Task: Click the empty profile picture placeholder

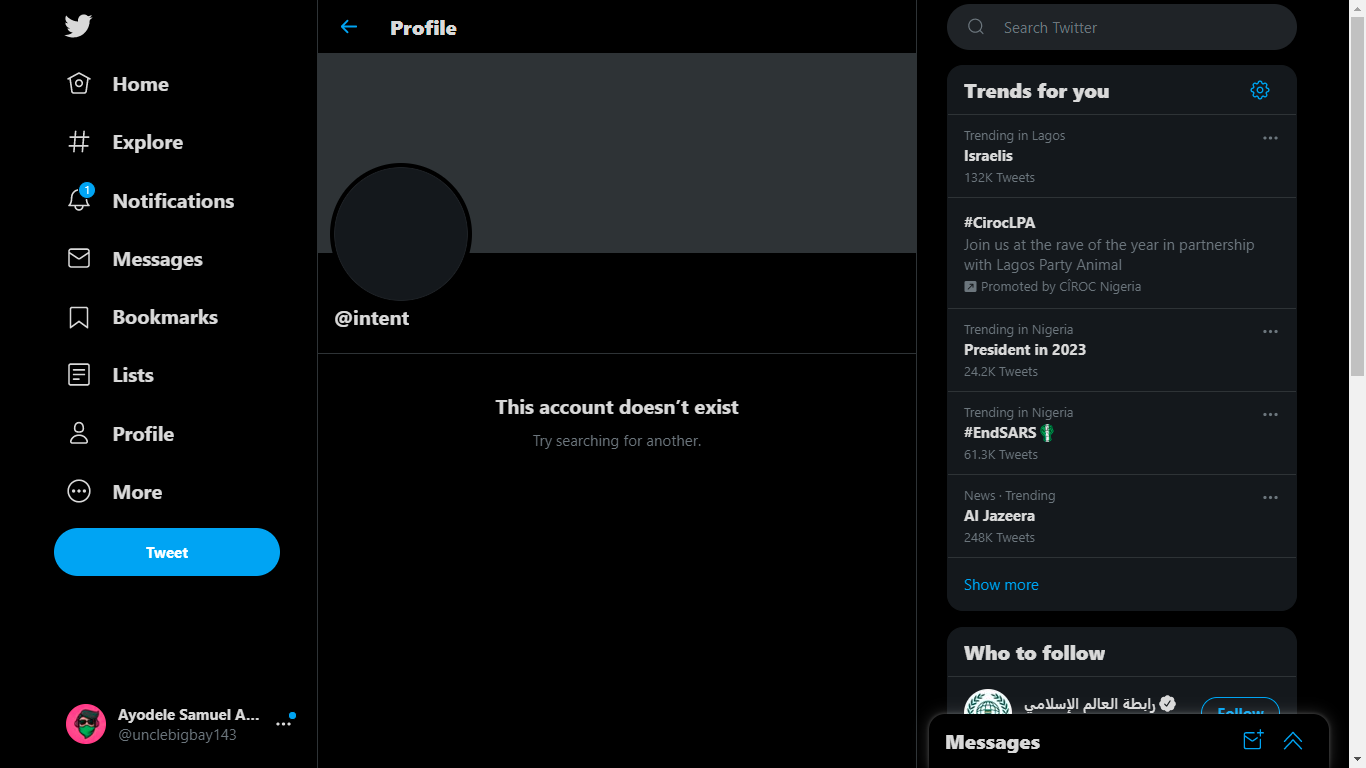Action: [x=401, y=233]
